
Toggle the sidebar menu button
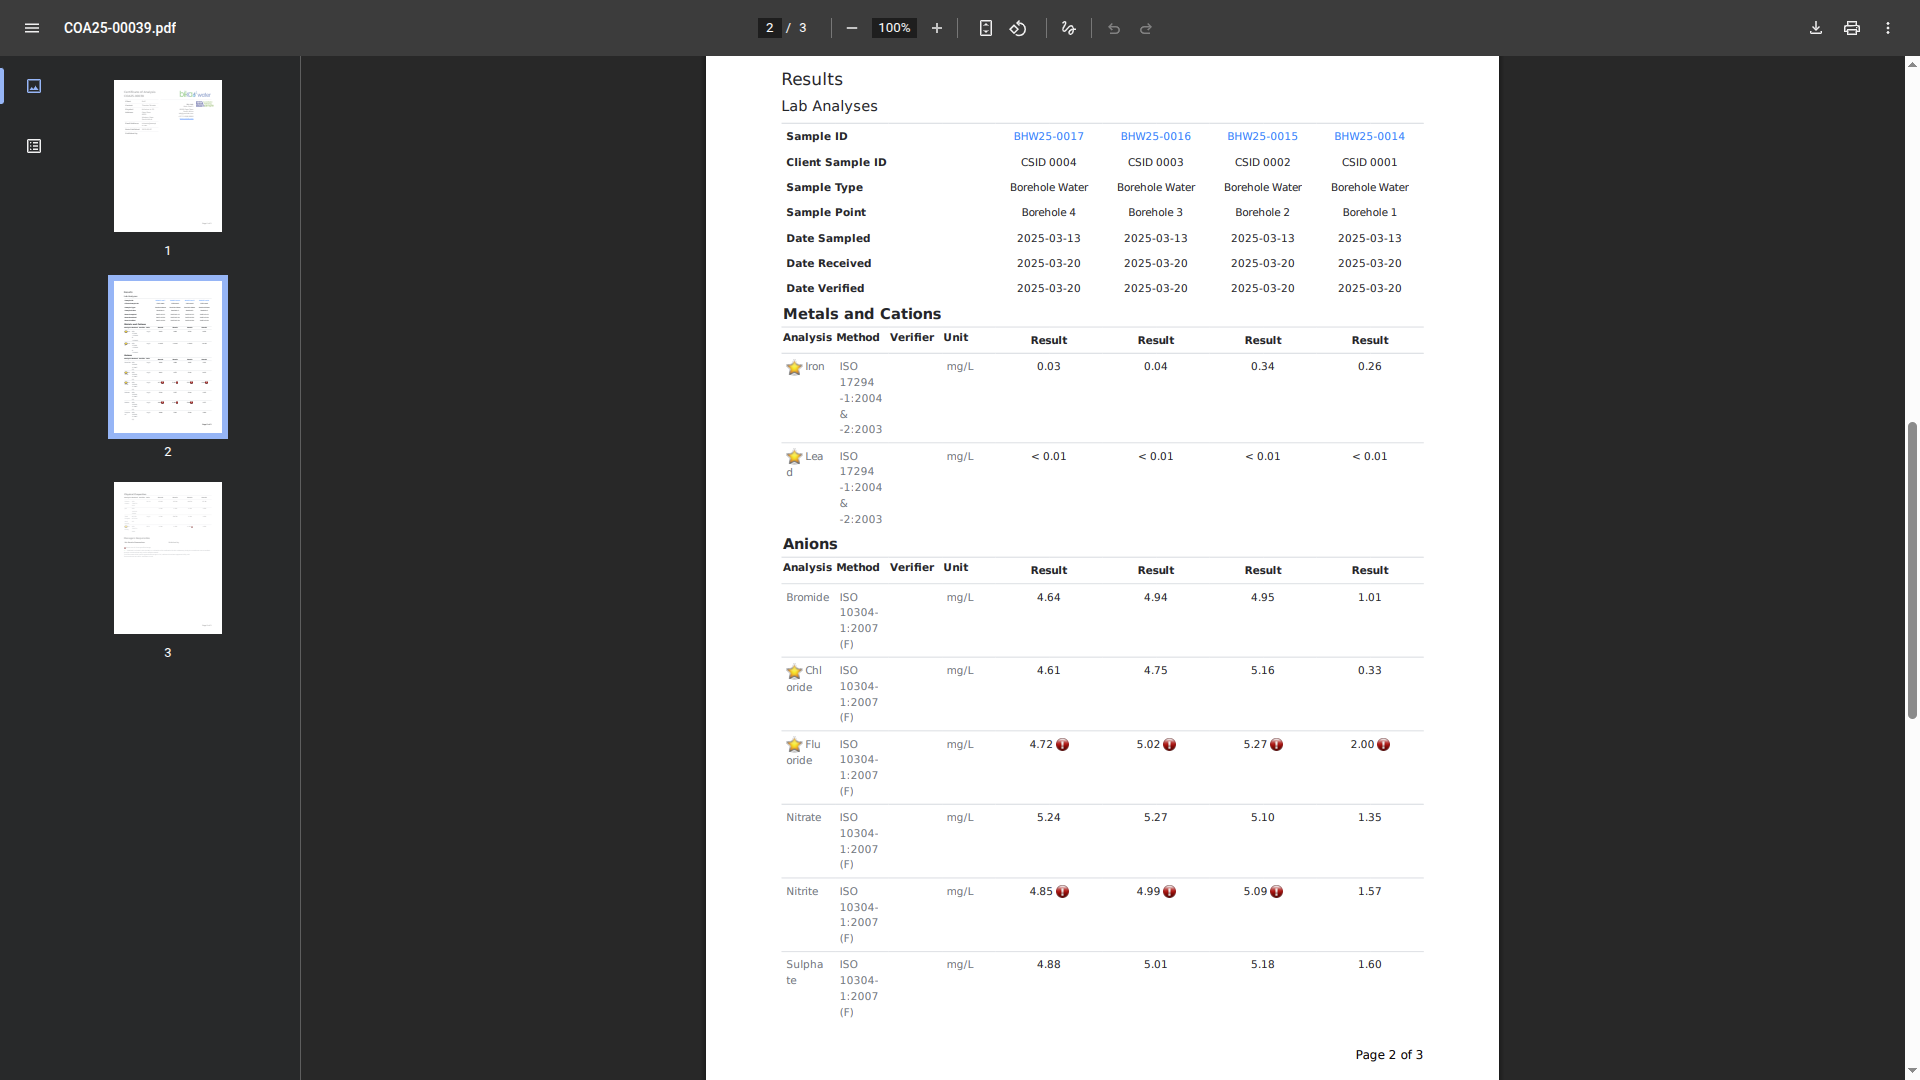[x=32, y=28]
